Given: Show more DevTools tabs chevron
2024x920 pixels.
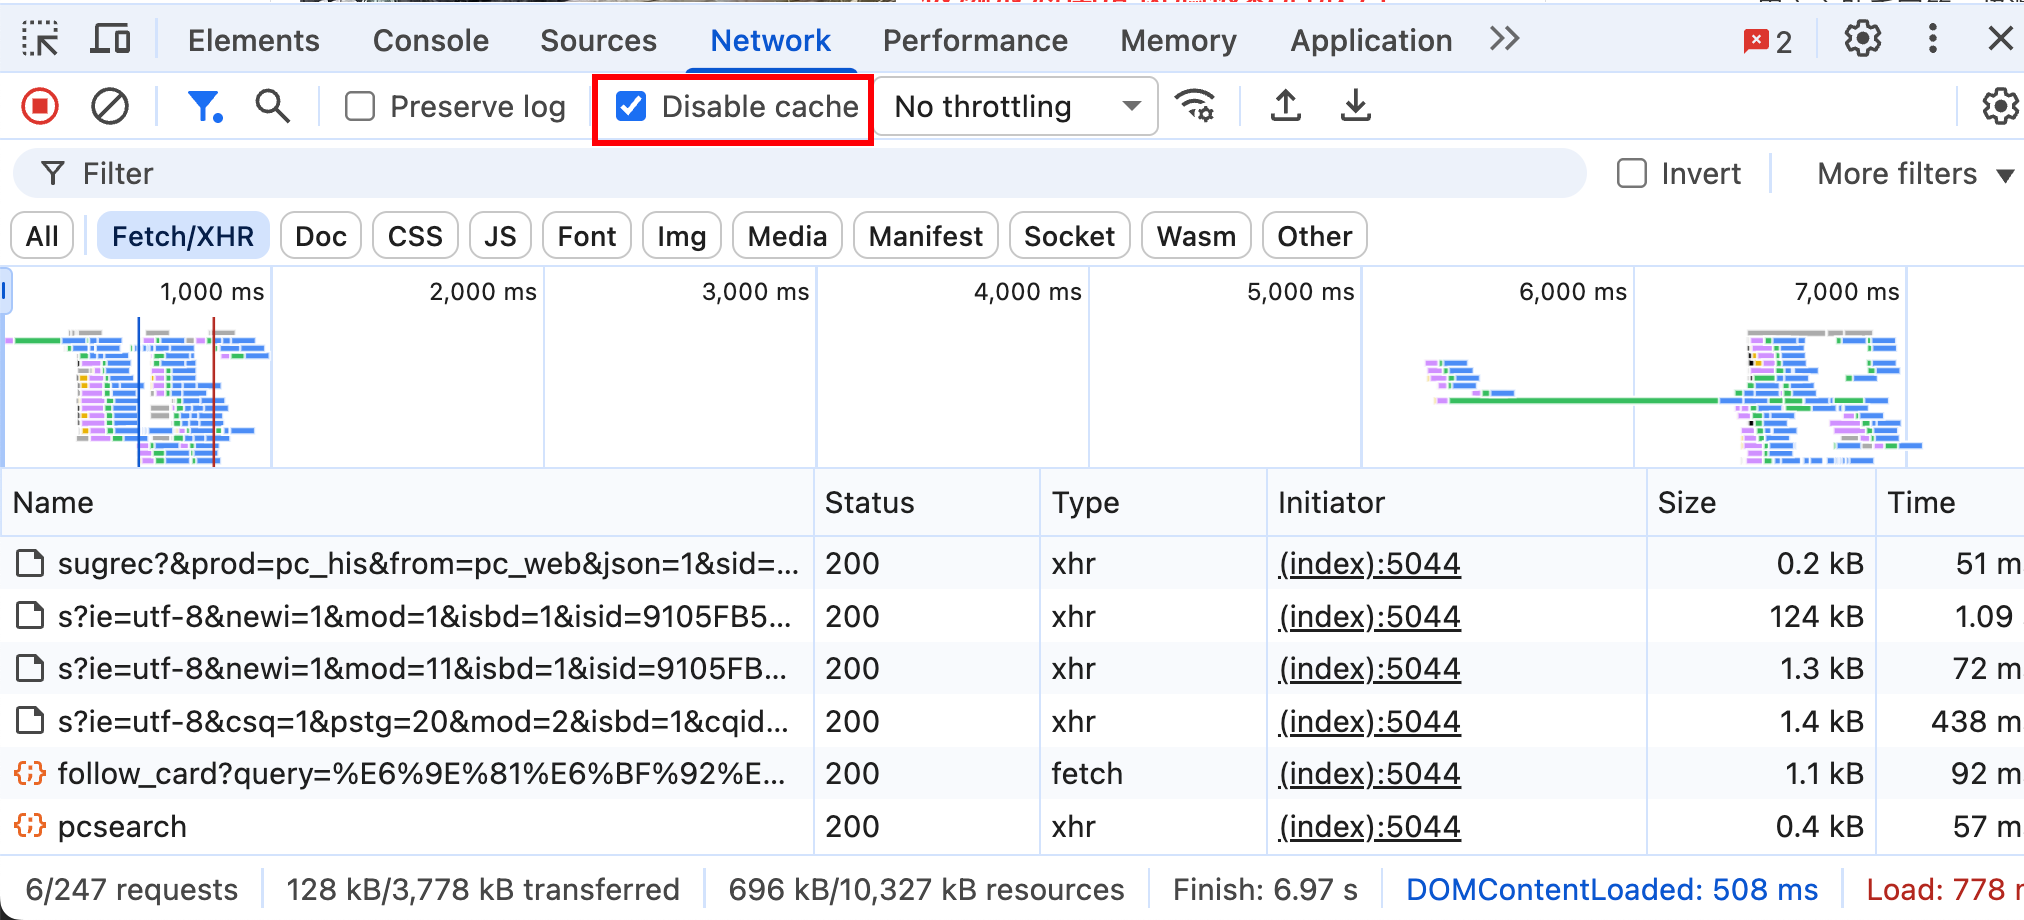Looking at the screenshot, I should (1504, 40).
